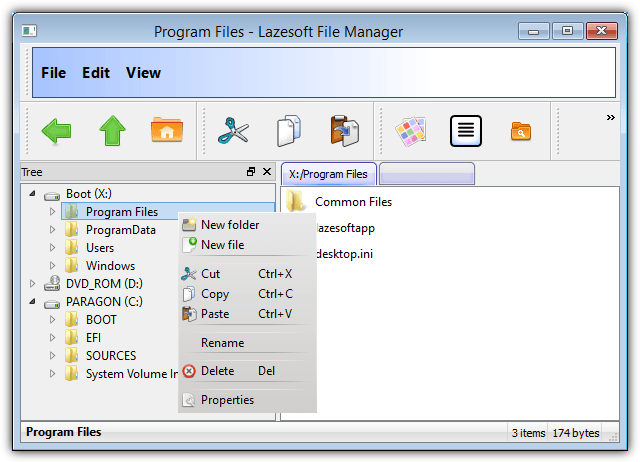
Task: Choose Rename from the context menu
Action: [245, 342]
